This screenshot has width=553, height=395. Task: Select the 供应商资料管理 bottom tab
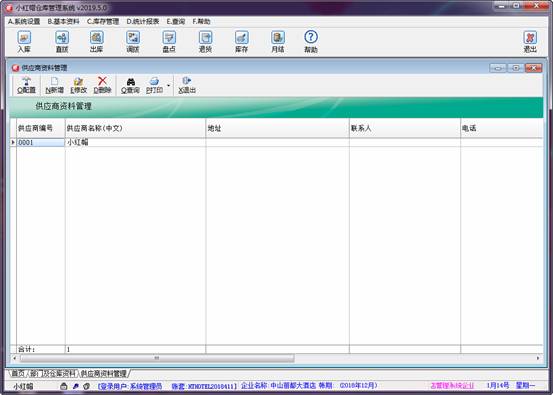[x=103, y=373]
